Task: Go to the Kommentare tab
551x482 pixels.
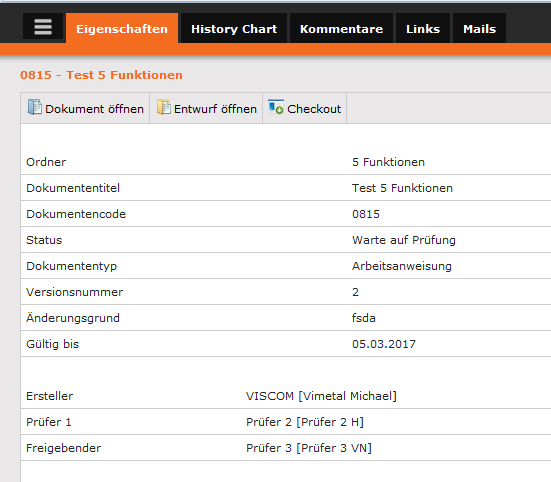Action: pos(341,28)
